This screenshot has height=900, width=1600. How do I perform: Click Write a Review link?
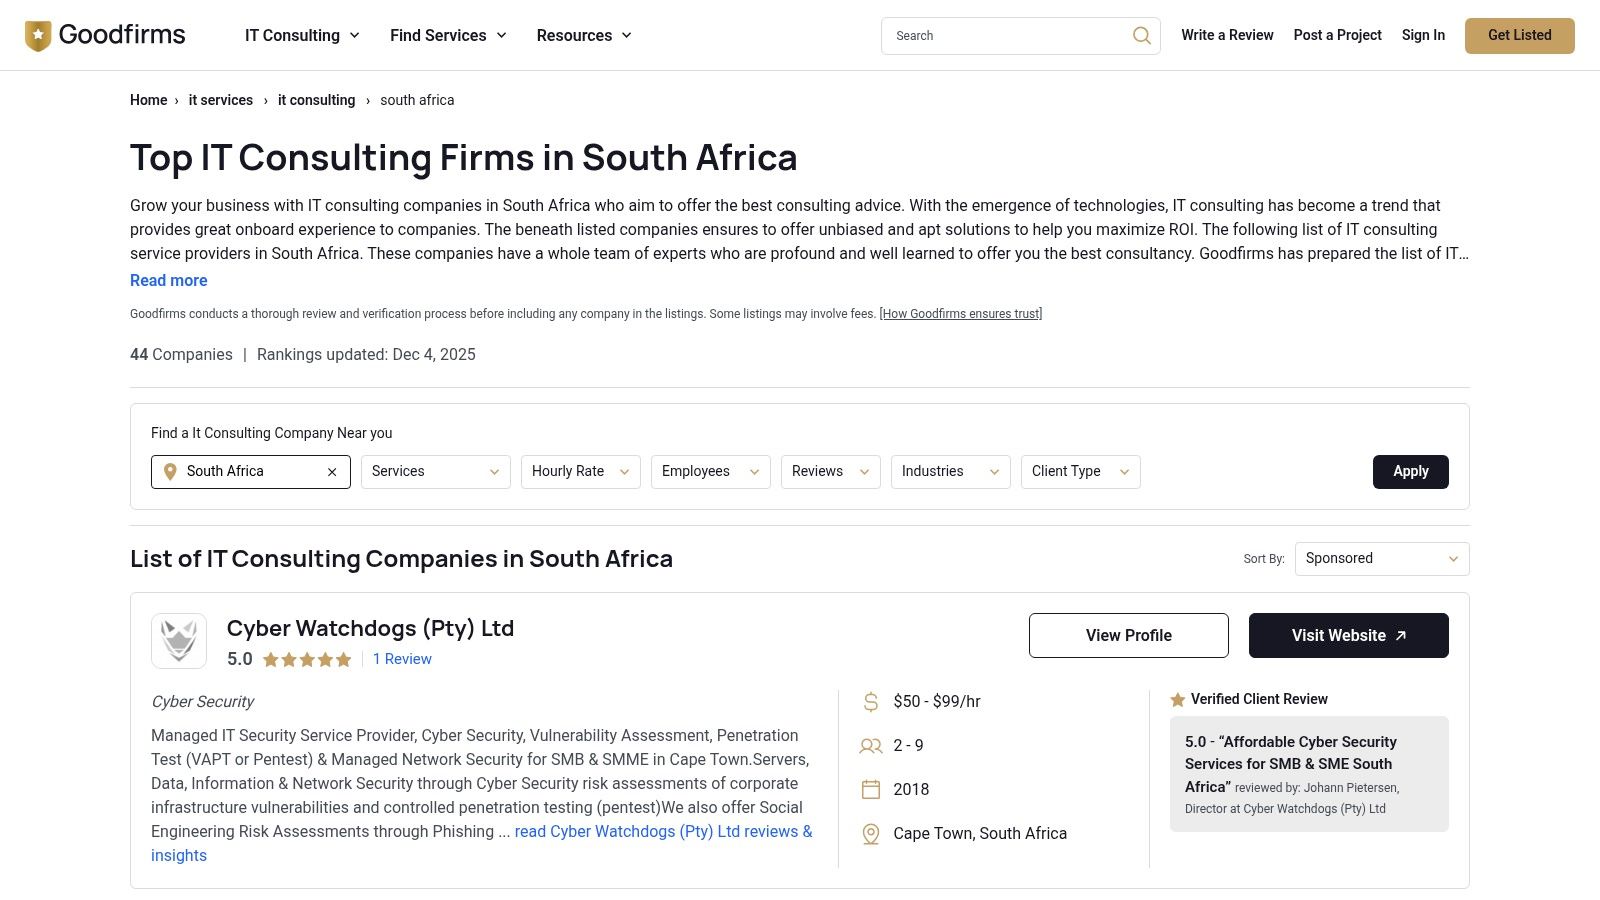(x=1227, y=35)
